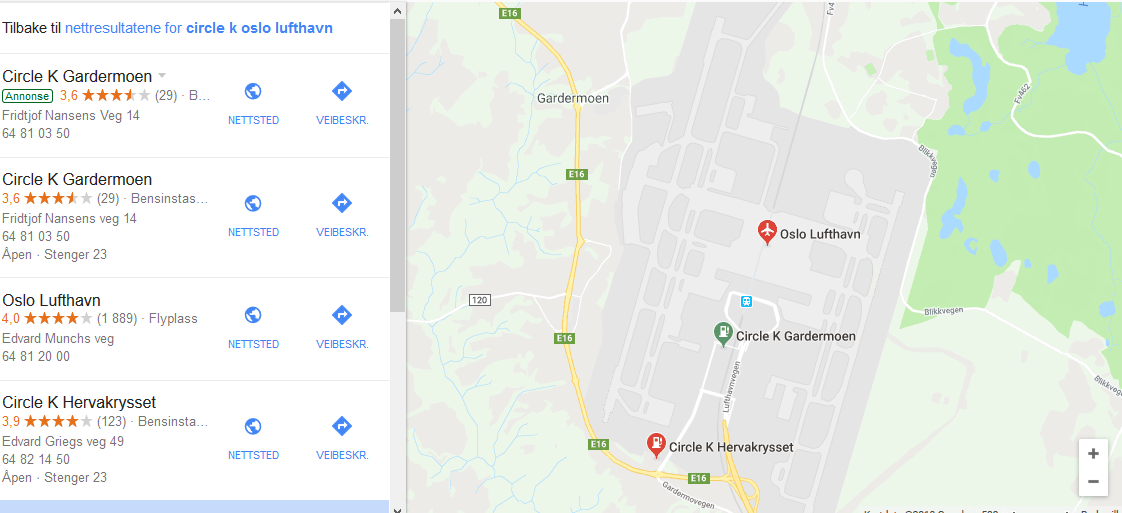Click the red fuel pin for Circle K Hervakrysset
The width and height of the screenshot is (1122, 513).
click(655, 446)
